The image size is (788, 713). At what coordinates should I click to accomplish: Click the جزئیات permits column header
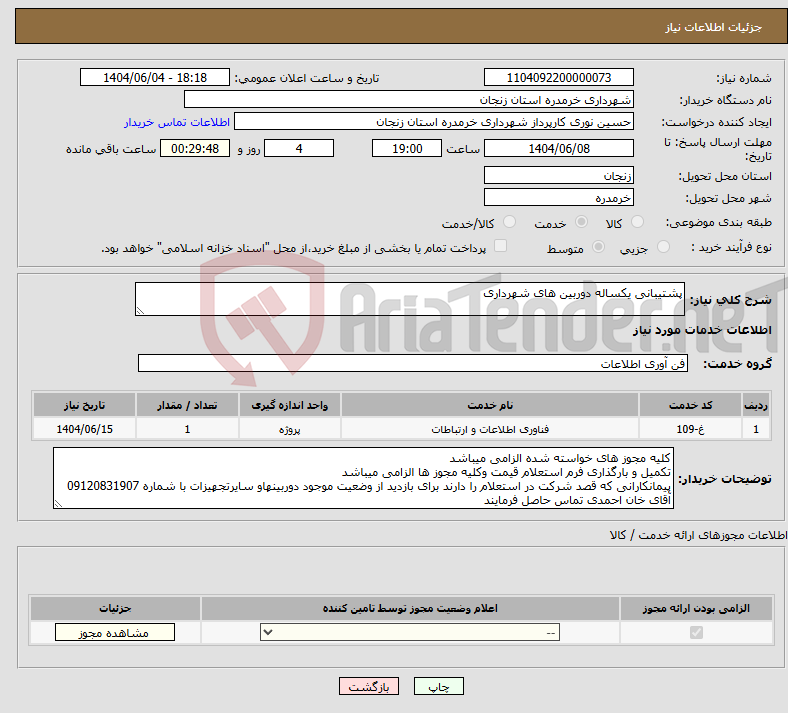click(x=115, y=608)
